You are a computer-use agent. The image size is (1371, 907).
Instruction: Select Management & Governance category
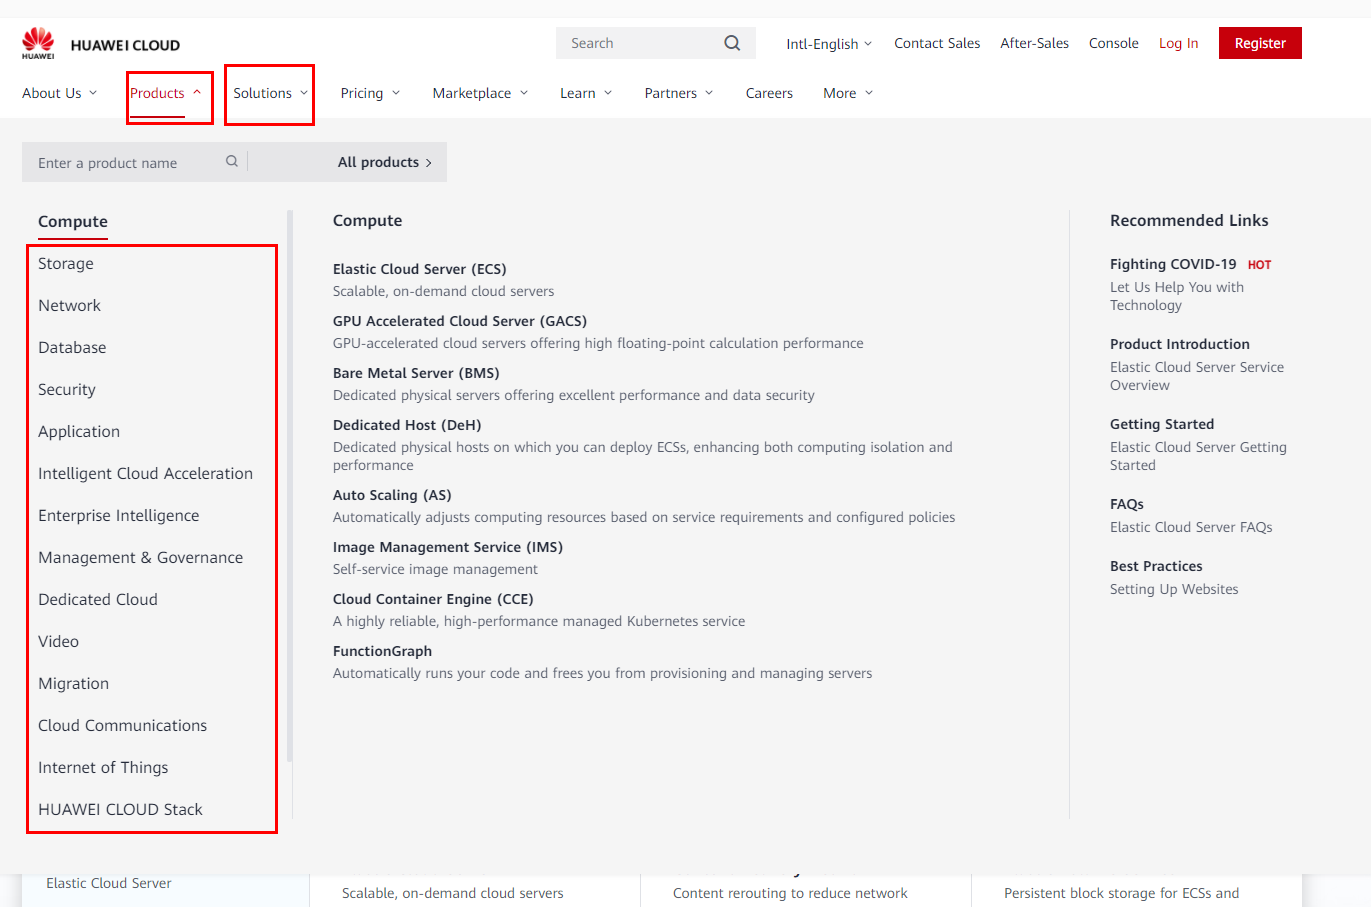tap(140, 558)
